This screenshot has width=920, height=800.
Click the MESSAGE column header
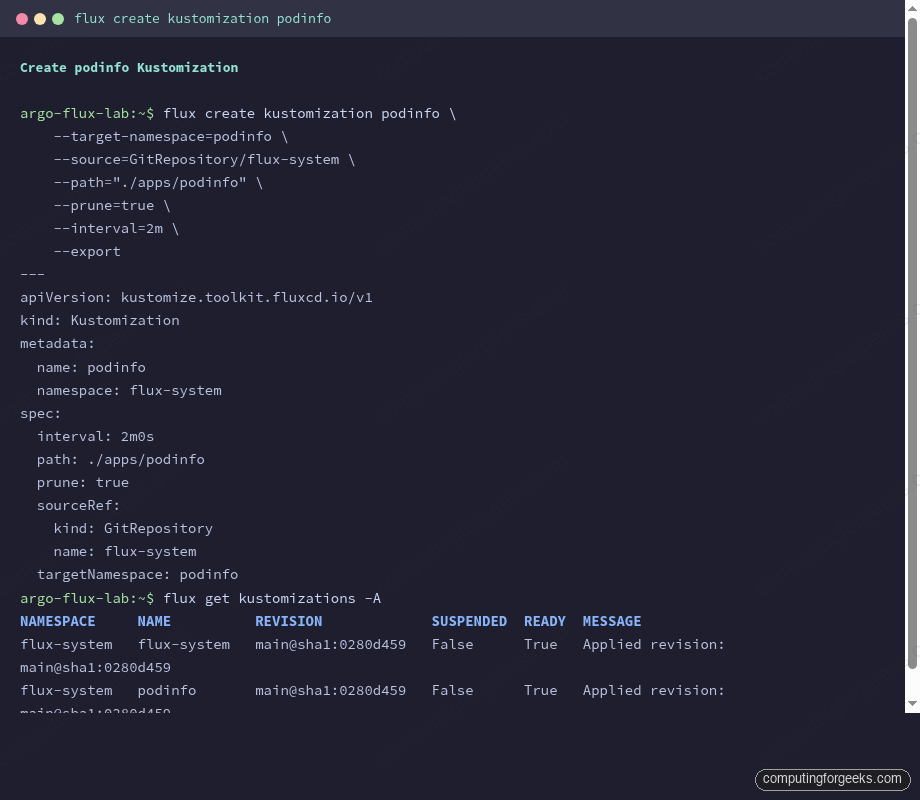click(612, 622)
